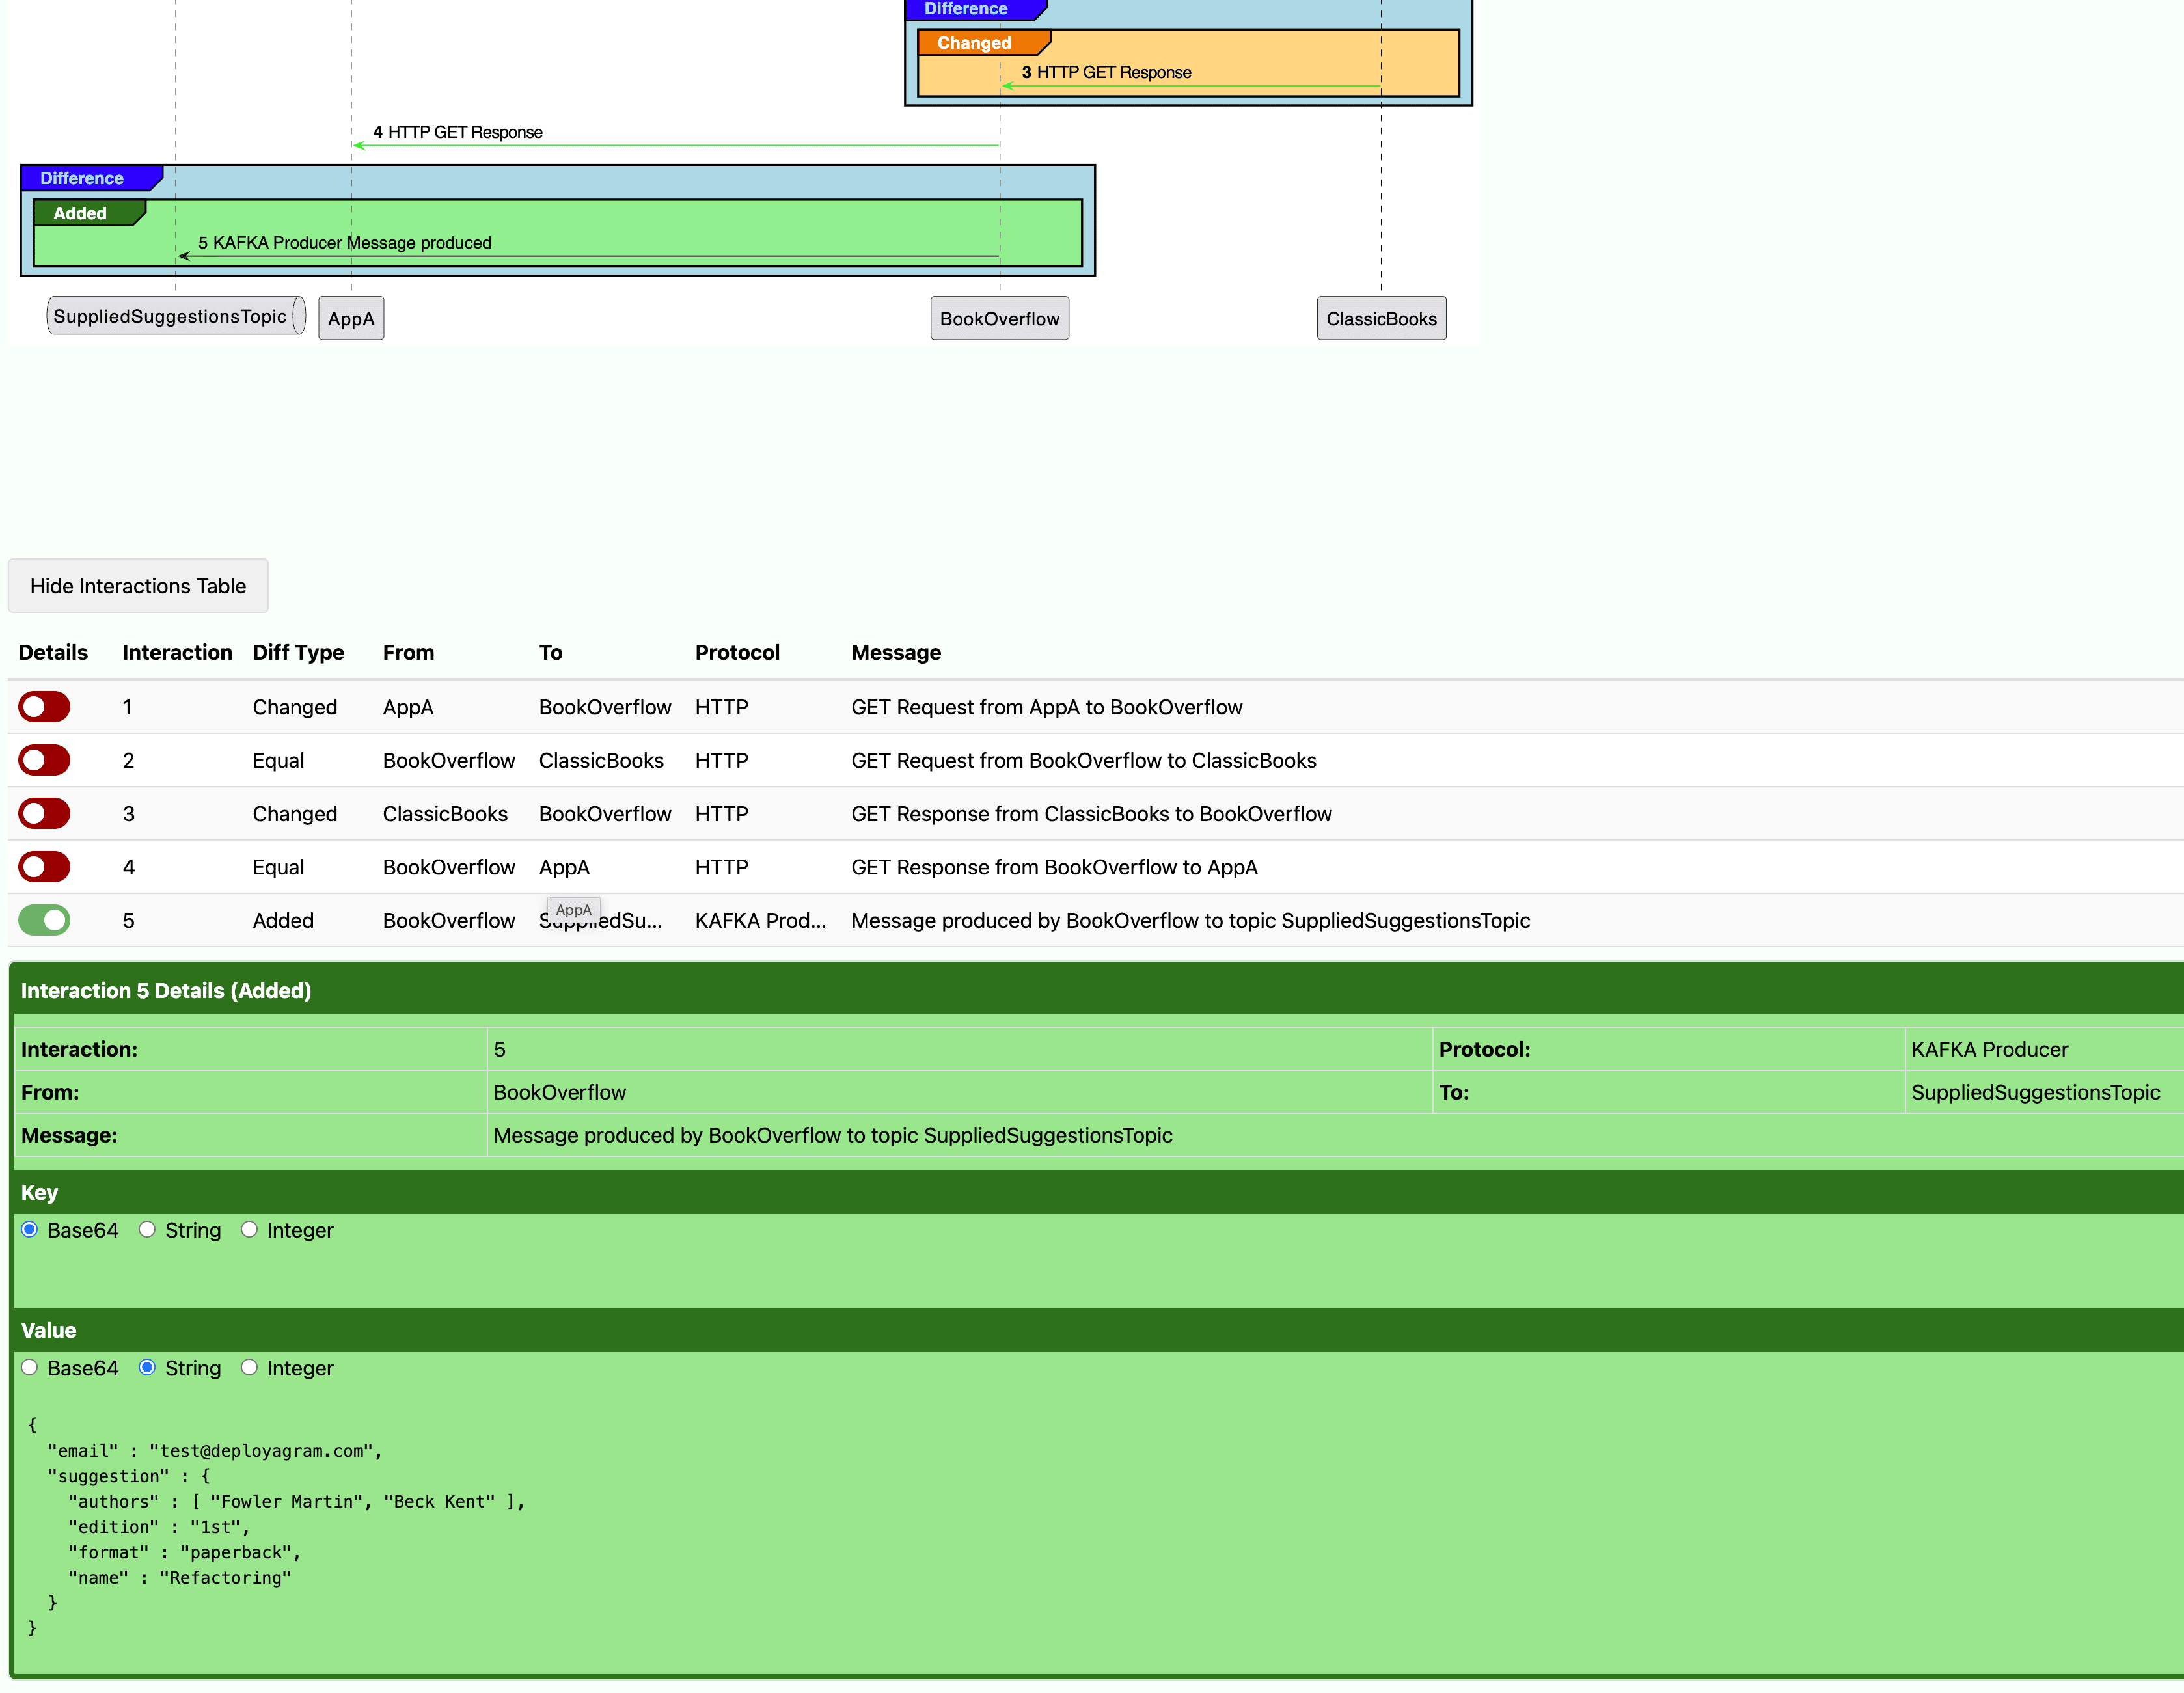Image resolution: width=2184 pixels, height=1693 pixels.
Task: Click Hide Interactions Table button
Action: pyautogui.click(x=138, y=586)
